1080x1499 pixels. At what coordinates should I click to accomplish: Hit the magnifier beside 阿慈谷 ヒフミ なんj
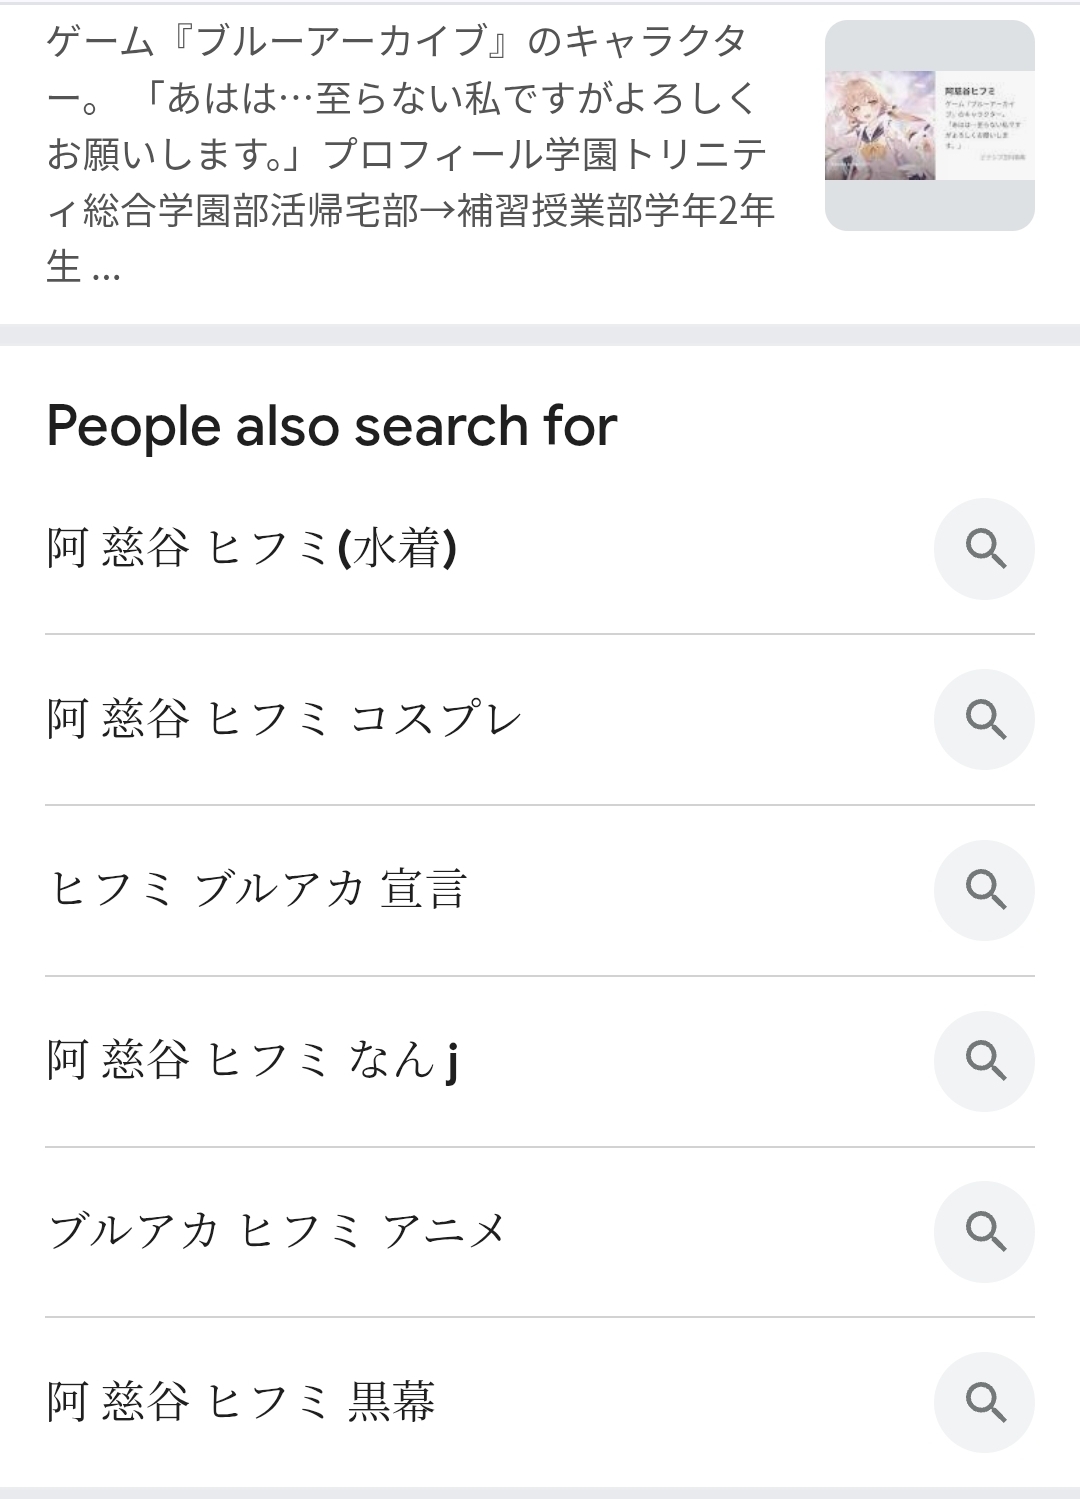pyautogui.click(x=985, y=1060)
